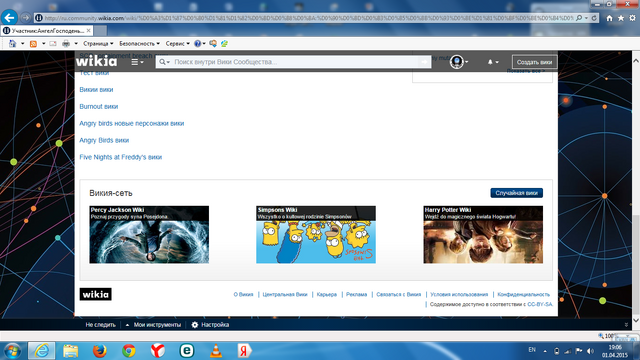Image resolution: width=640 pixels, height=360 pixels.
Task: Open the Сервис menu
Action: click(177, 43)
